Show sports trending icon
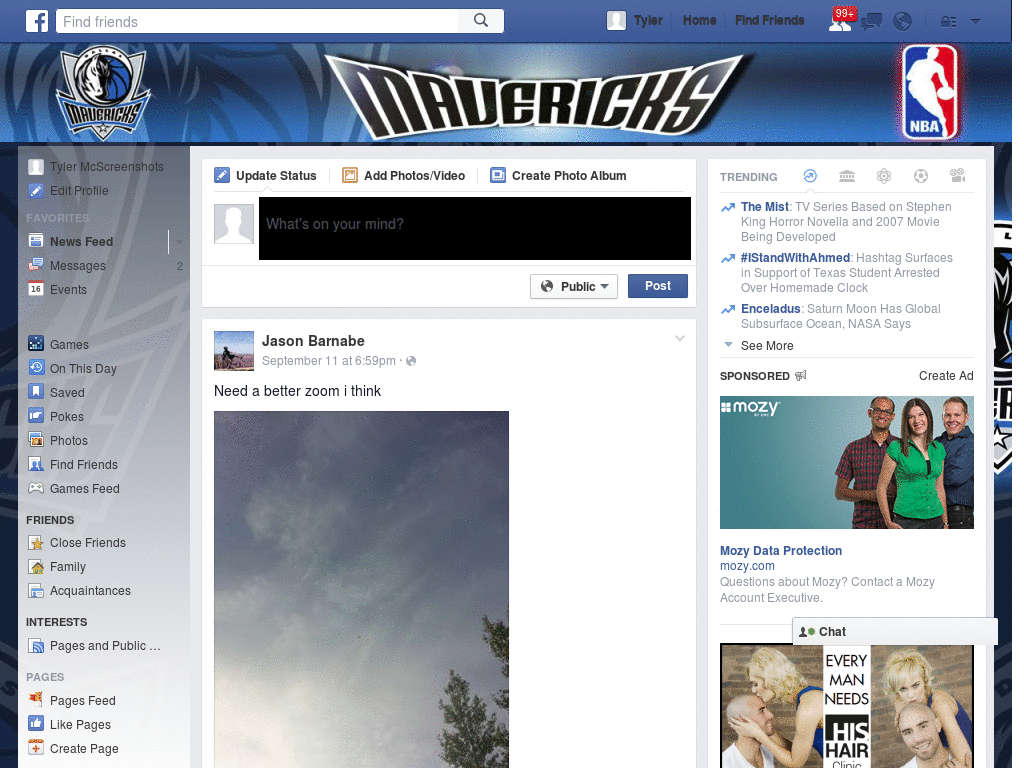The image size is (1024, 768). 921,176
